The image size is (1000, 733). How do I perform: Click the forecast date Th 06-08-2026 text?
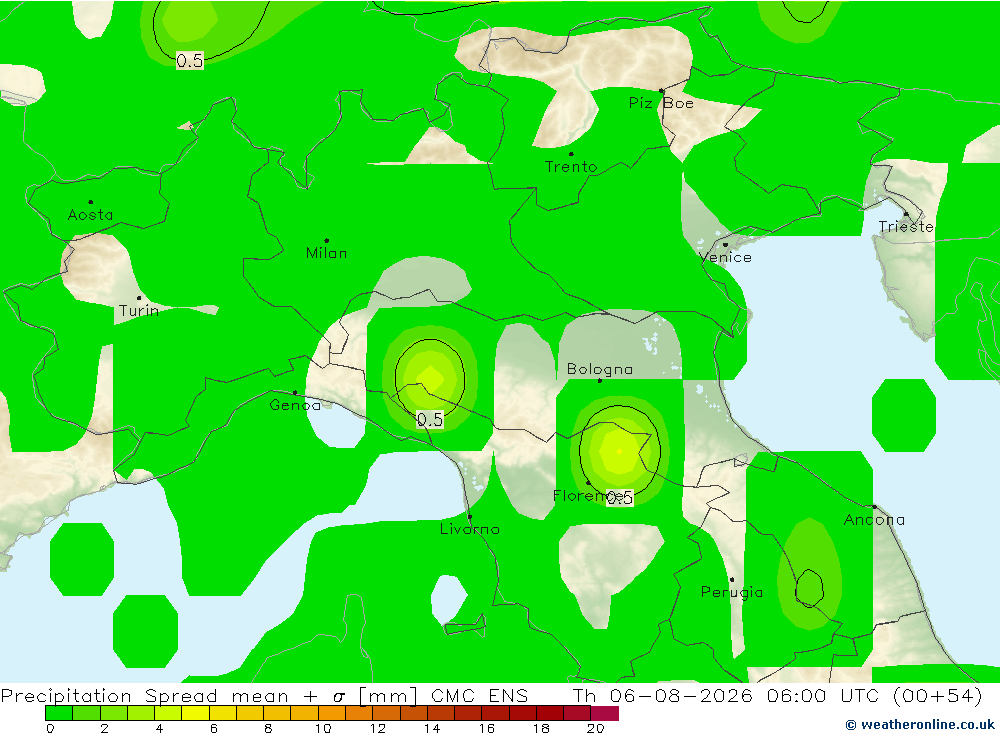(662, 695)
